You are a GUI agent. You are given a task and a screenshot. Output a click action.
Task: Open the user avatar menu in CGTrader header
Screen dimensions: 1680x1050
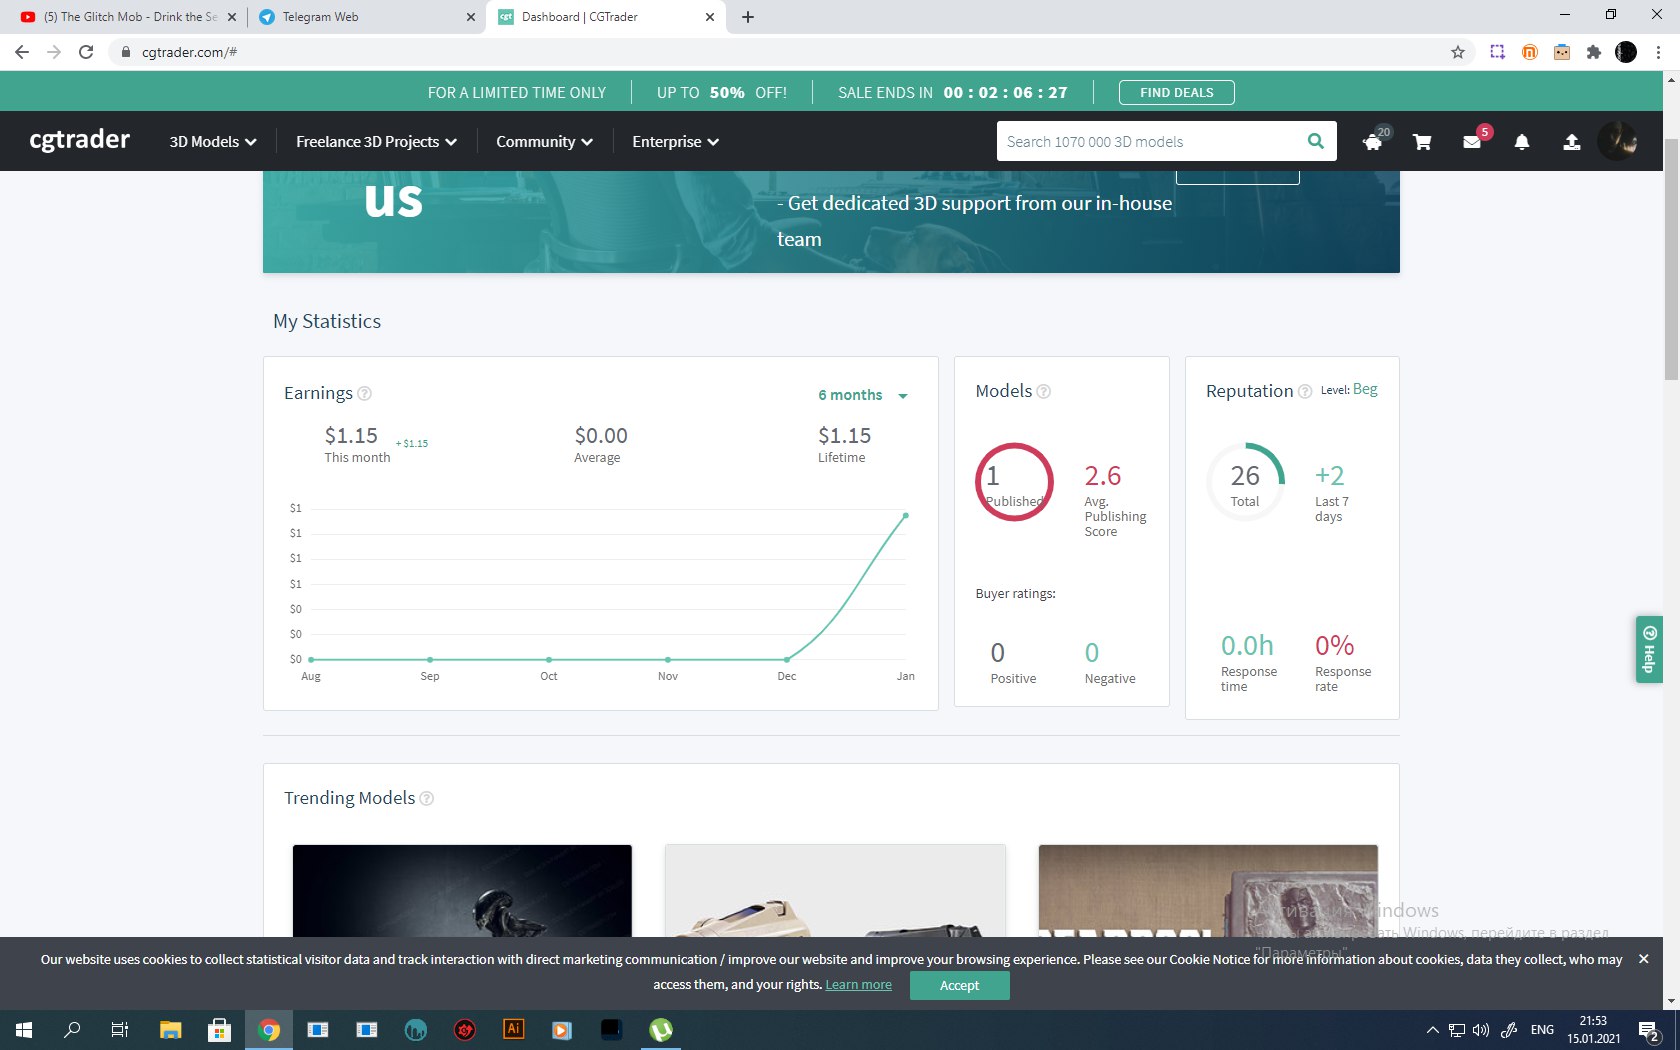coord(1618,141)
